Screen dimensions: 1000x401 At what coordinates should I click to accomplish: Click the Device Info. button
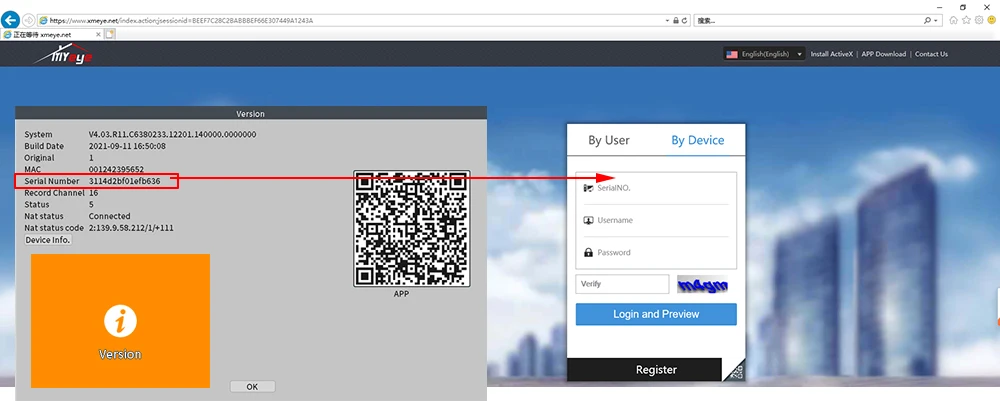point(48,240)
